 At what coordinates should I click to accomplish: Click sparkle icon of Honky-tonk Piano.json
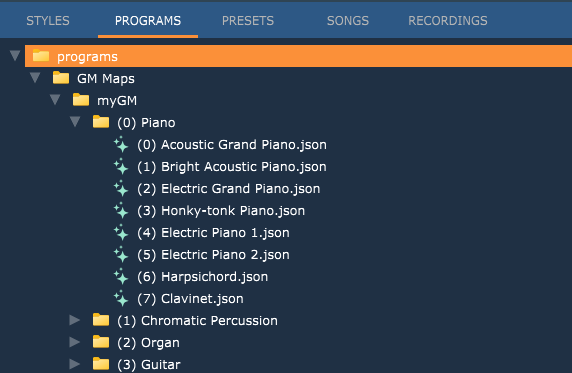pyautogui.click(x=121, y=211)
